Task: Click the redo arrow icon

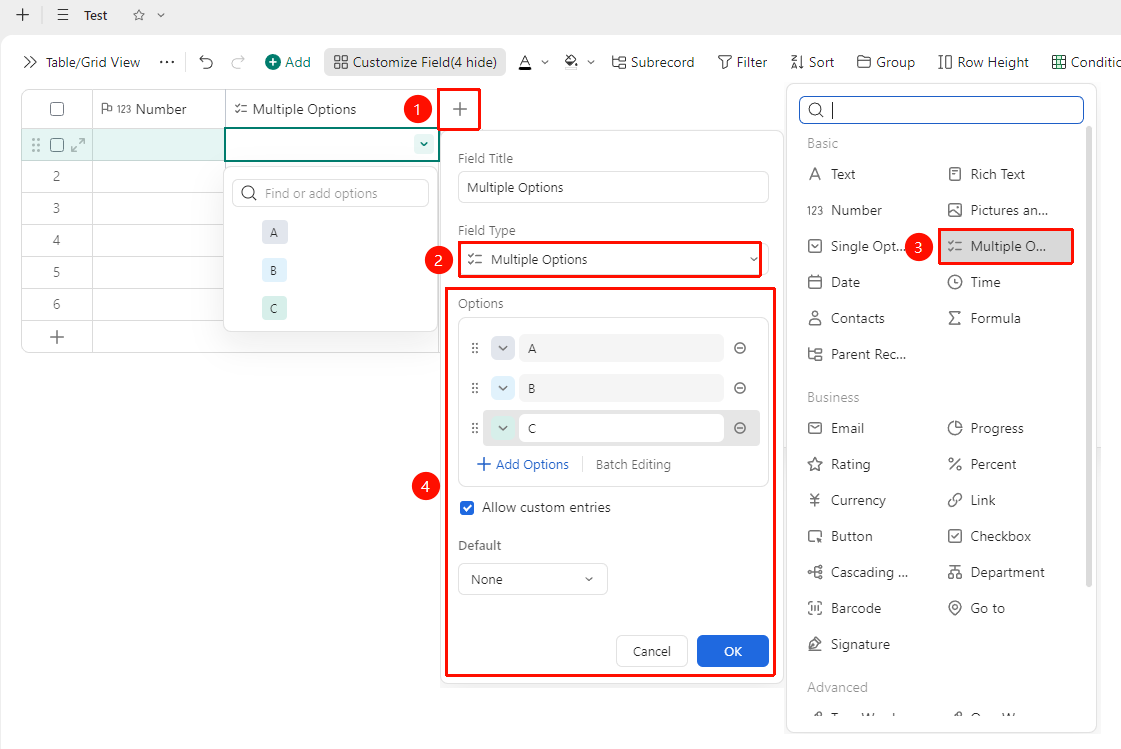Action: click(238, 62)
